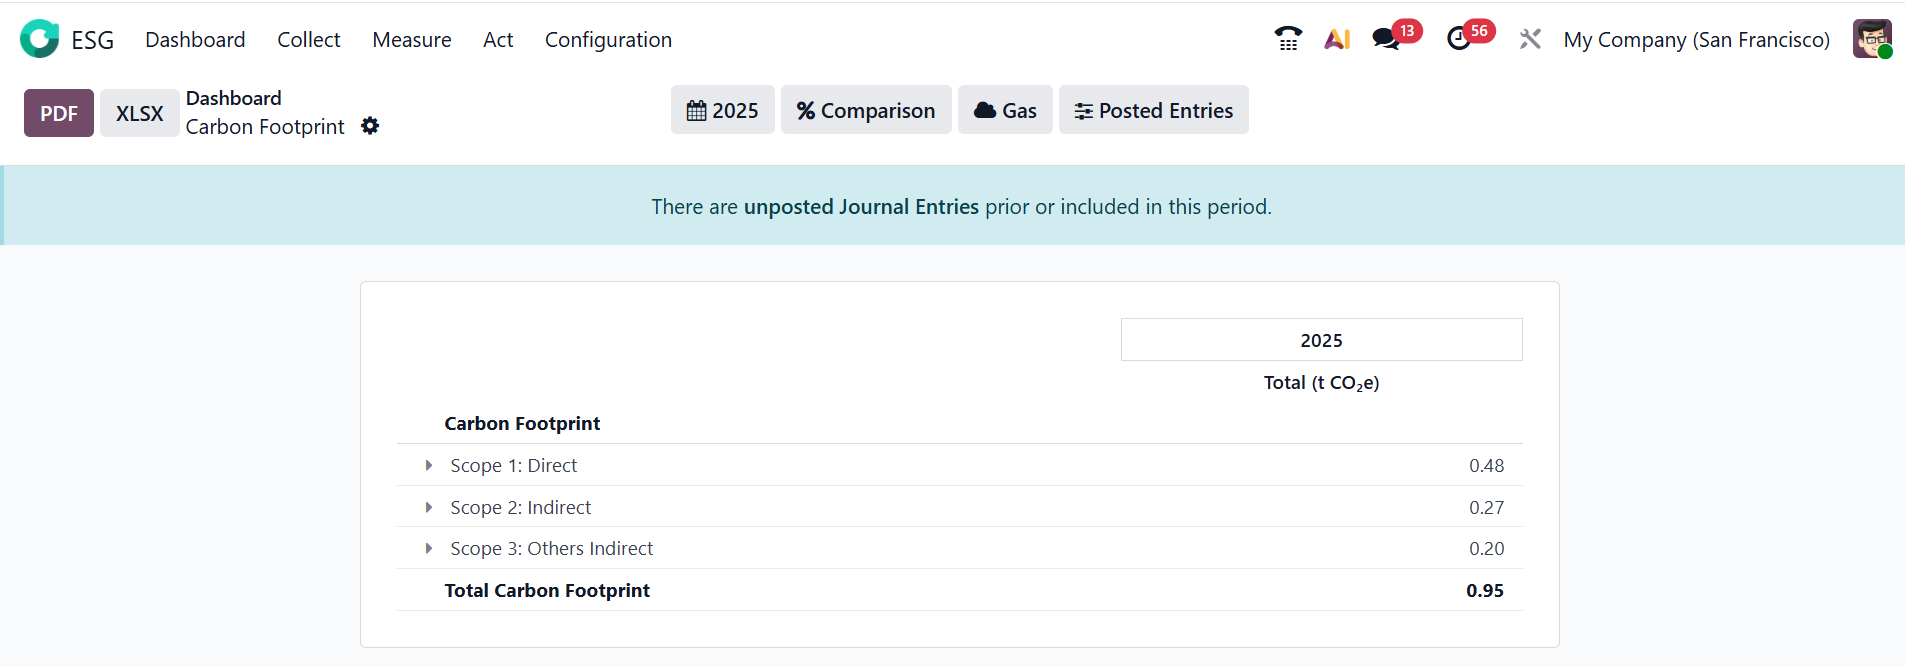Click the report settings gear icon

pyautogui.click(x=370, y=126)
